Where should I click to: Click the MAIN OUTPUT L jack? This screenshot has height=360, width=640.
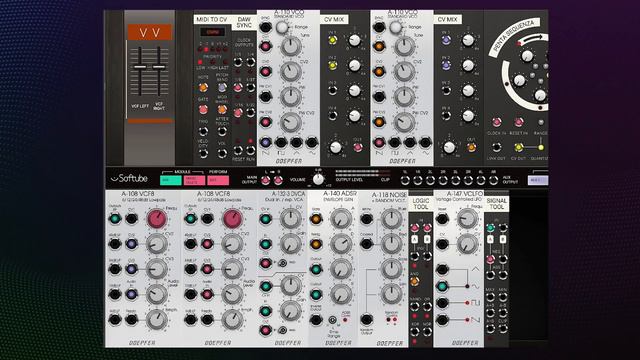pos(266,180)
